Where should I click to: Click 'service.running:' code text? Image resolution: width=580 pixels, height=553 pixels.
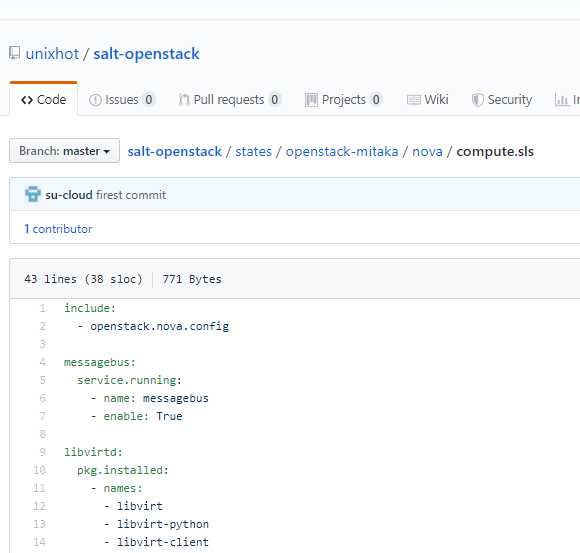pos(129,380)
